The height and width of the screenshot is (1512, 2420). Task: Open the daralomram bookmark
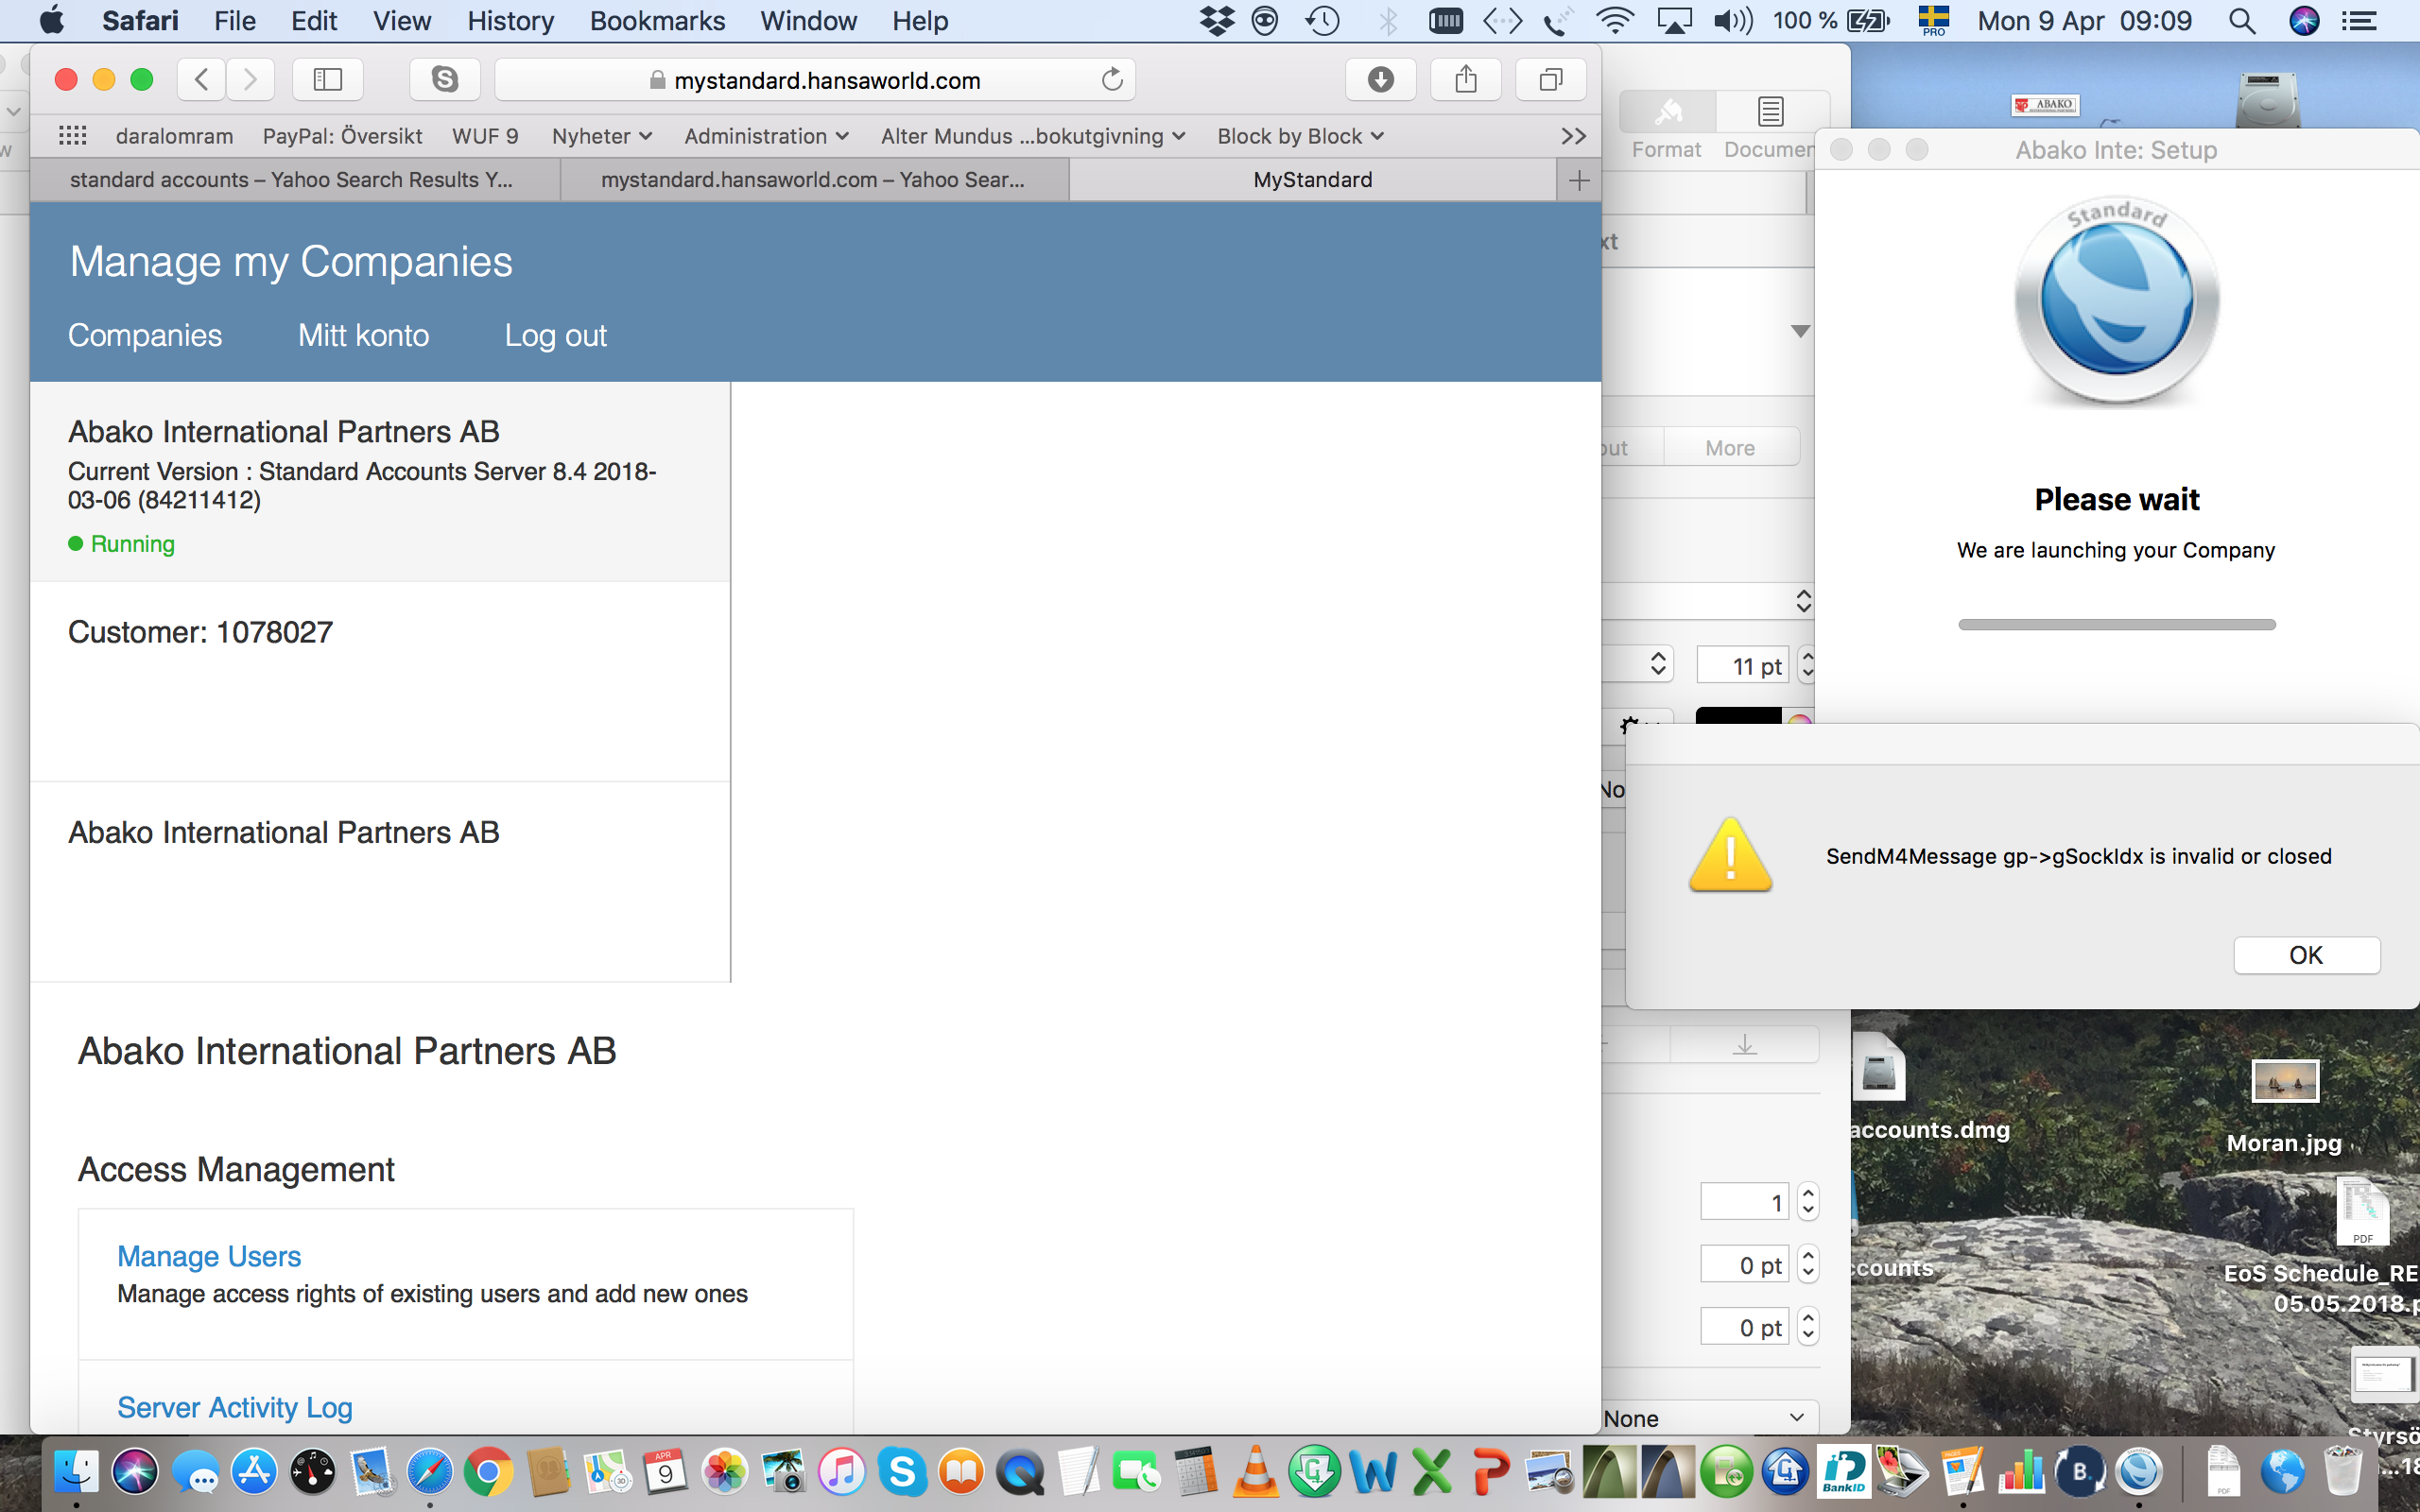pos(174,136)
